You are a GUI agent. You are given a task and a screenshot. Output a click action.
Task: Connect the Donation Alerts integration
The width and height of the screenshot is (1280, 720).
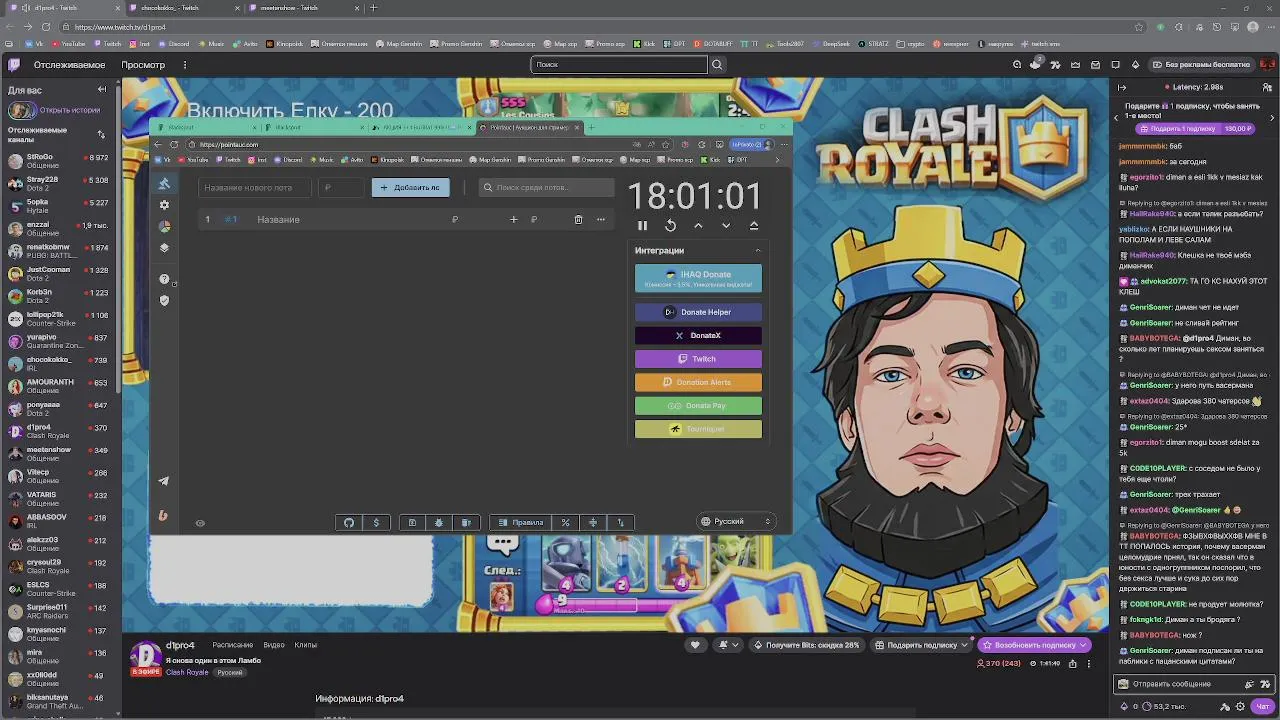pyautogui.click(x=698, y=382)
